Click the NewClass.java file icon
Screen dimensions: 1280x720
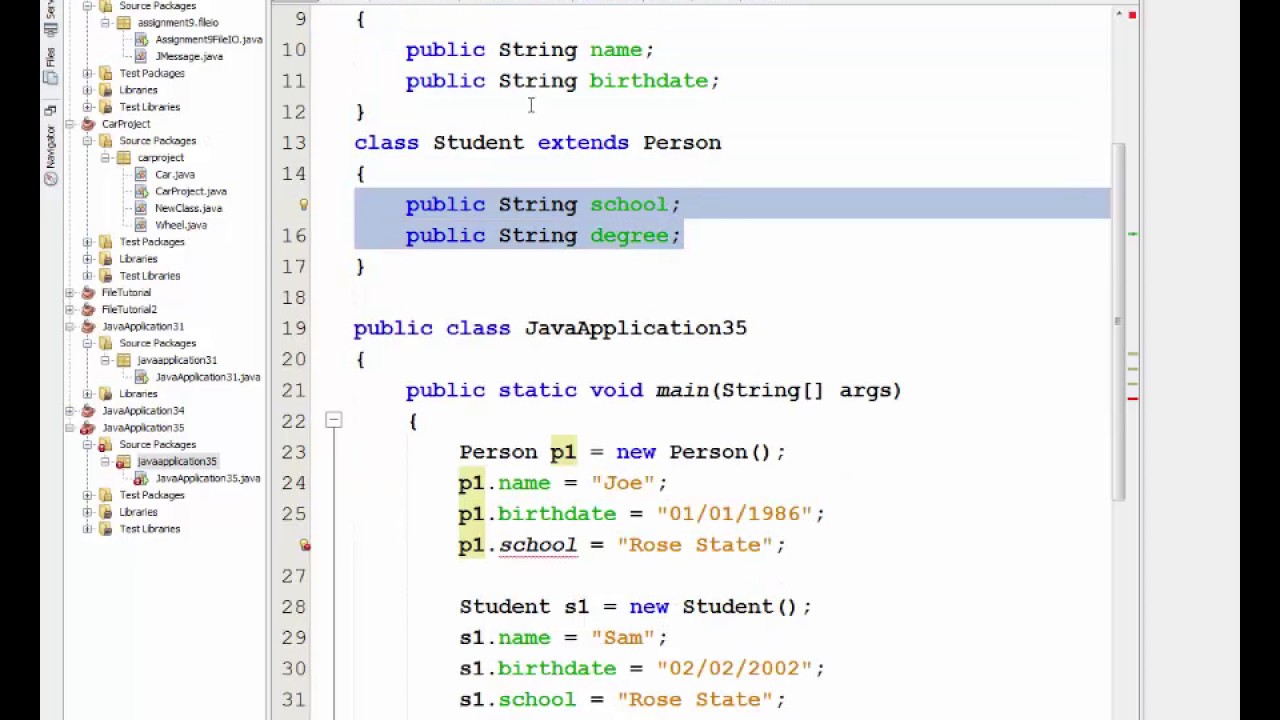click(141, 208)
